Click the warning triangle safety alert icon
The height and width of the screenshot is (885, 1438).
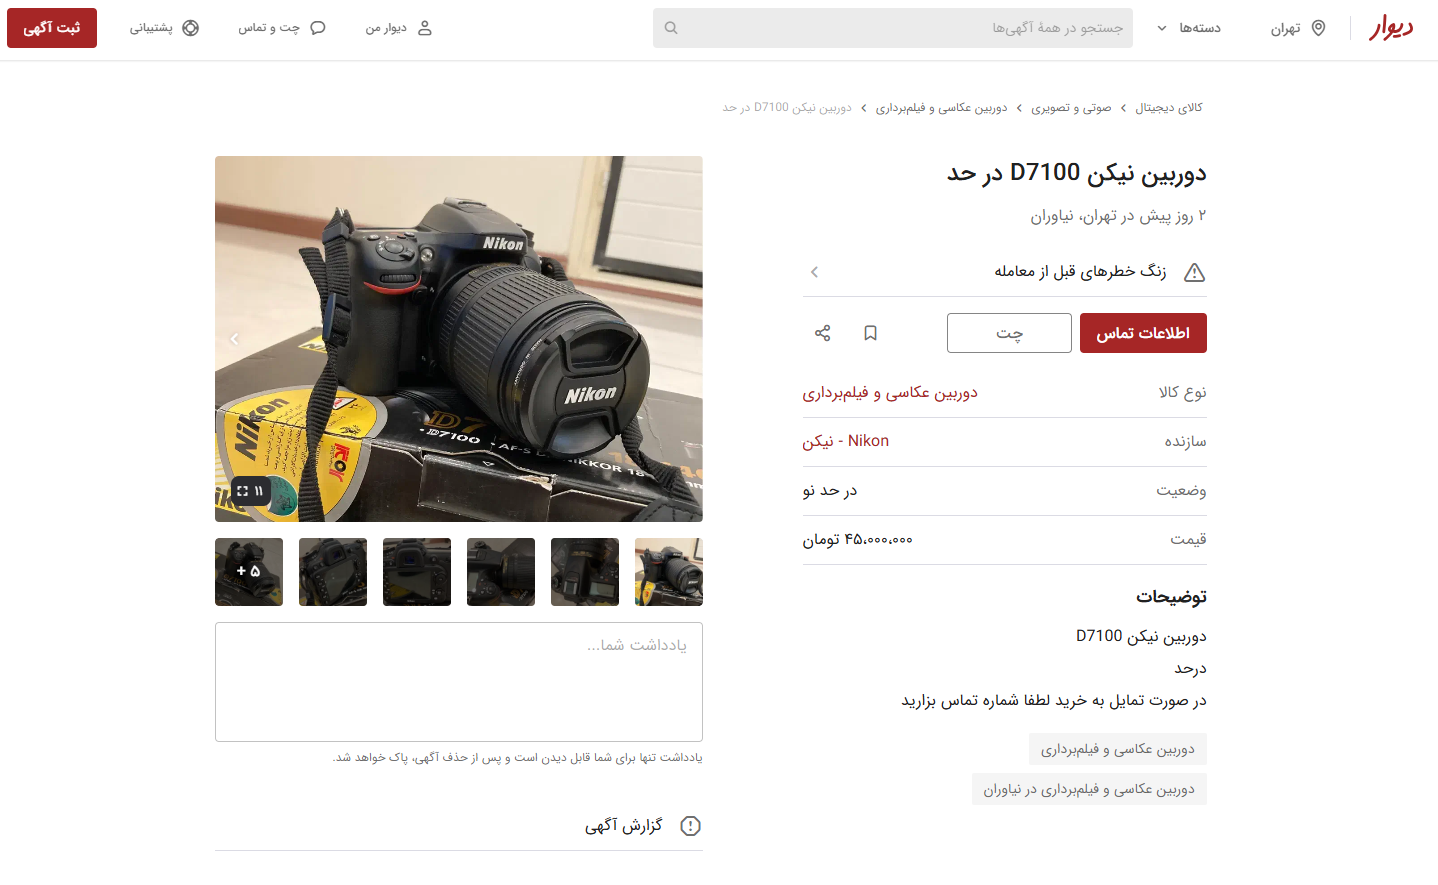pos(1194,271)
